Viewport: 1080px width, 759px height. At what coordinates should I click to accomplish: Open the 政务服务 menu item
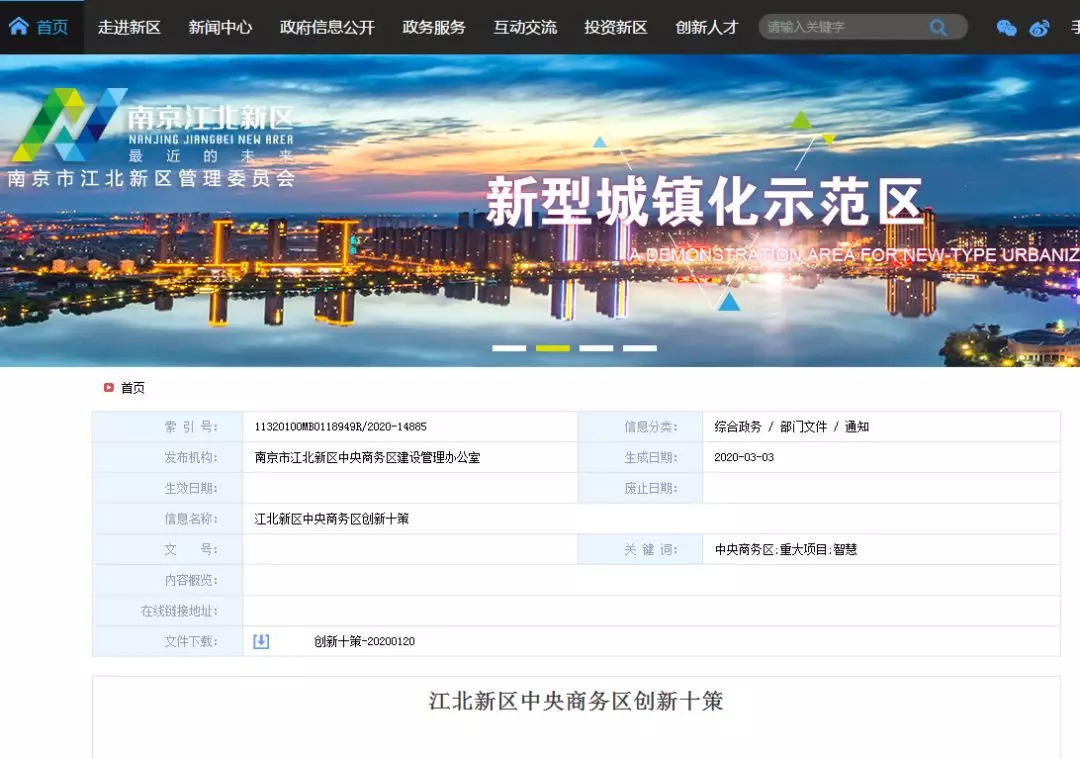pos(434,28)
